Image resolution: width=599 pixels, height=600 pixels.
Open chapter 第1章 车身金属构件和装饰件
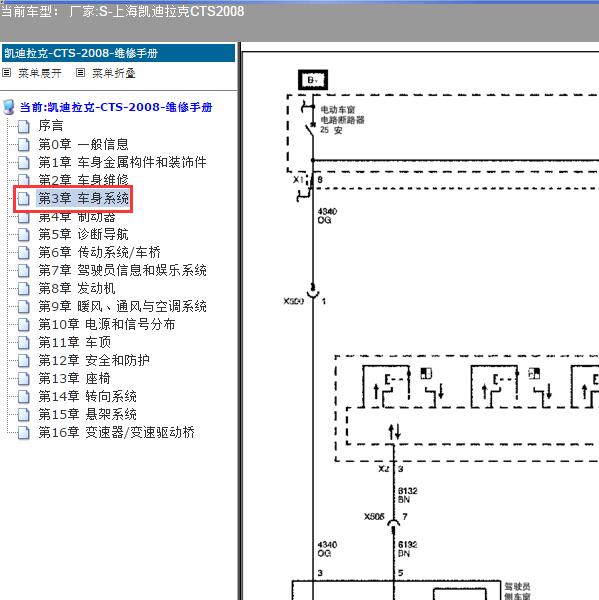click(122, 162)
